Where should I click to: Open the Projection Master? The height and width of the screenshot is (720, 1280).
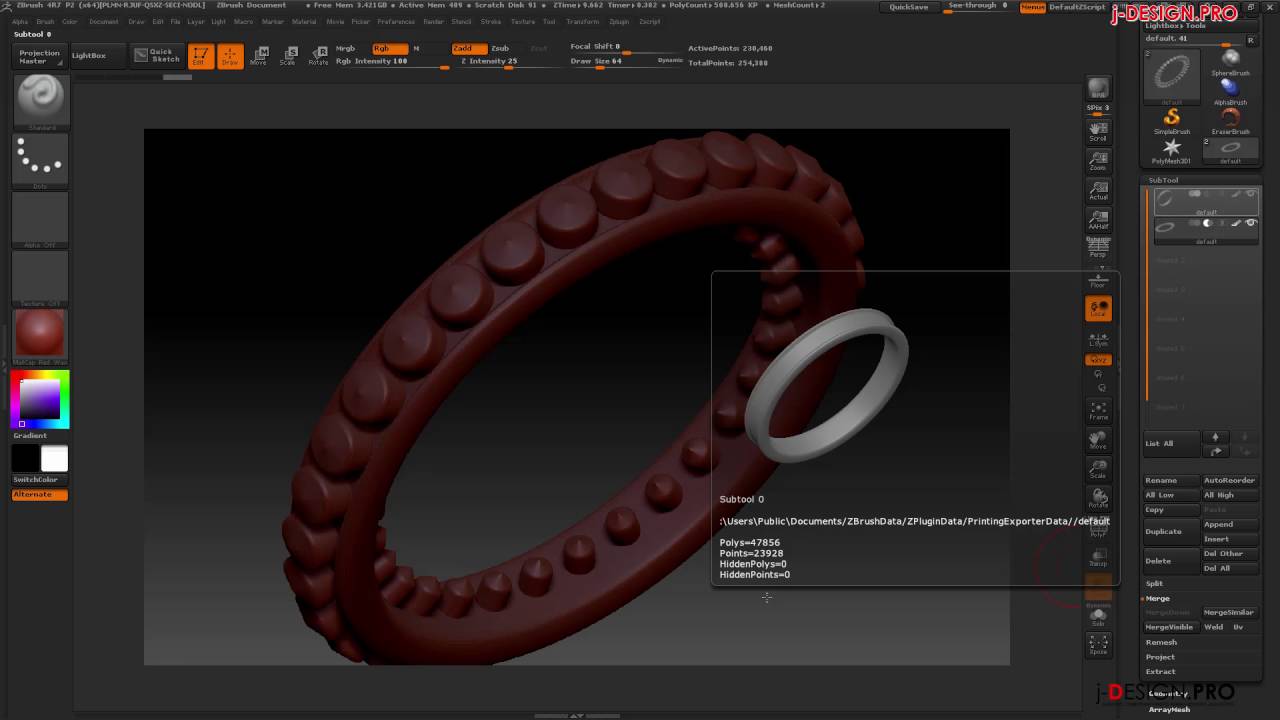[x=40, y=56]
